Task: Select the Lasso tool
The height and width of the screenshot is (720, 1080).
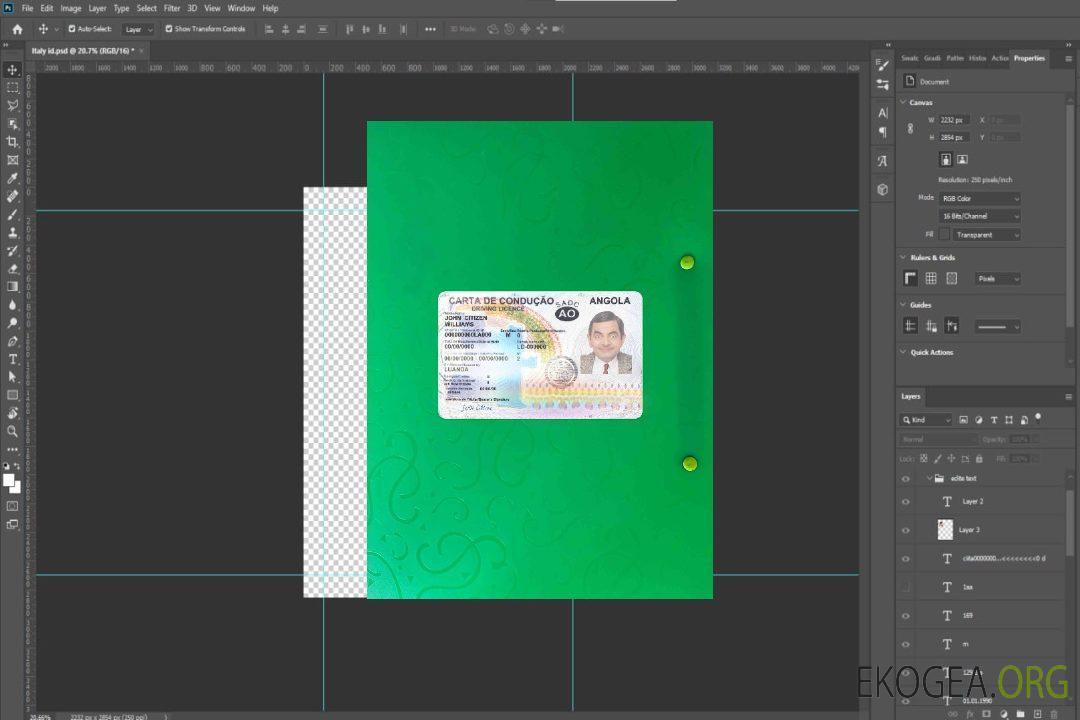Action: 12,105
